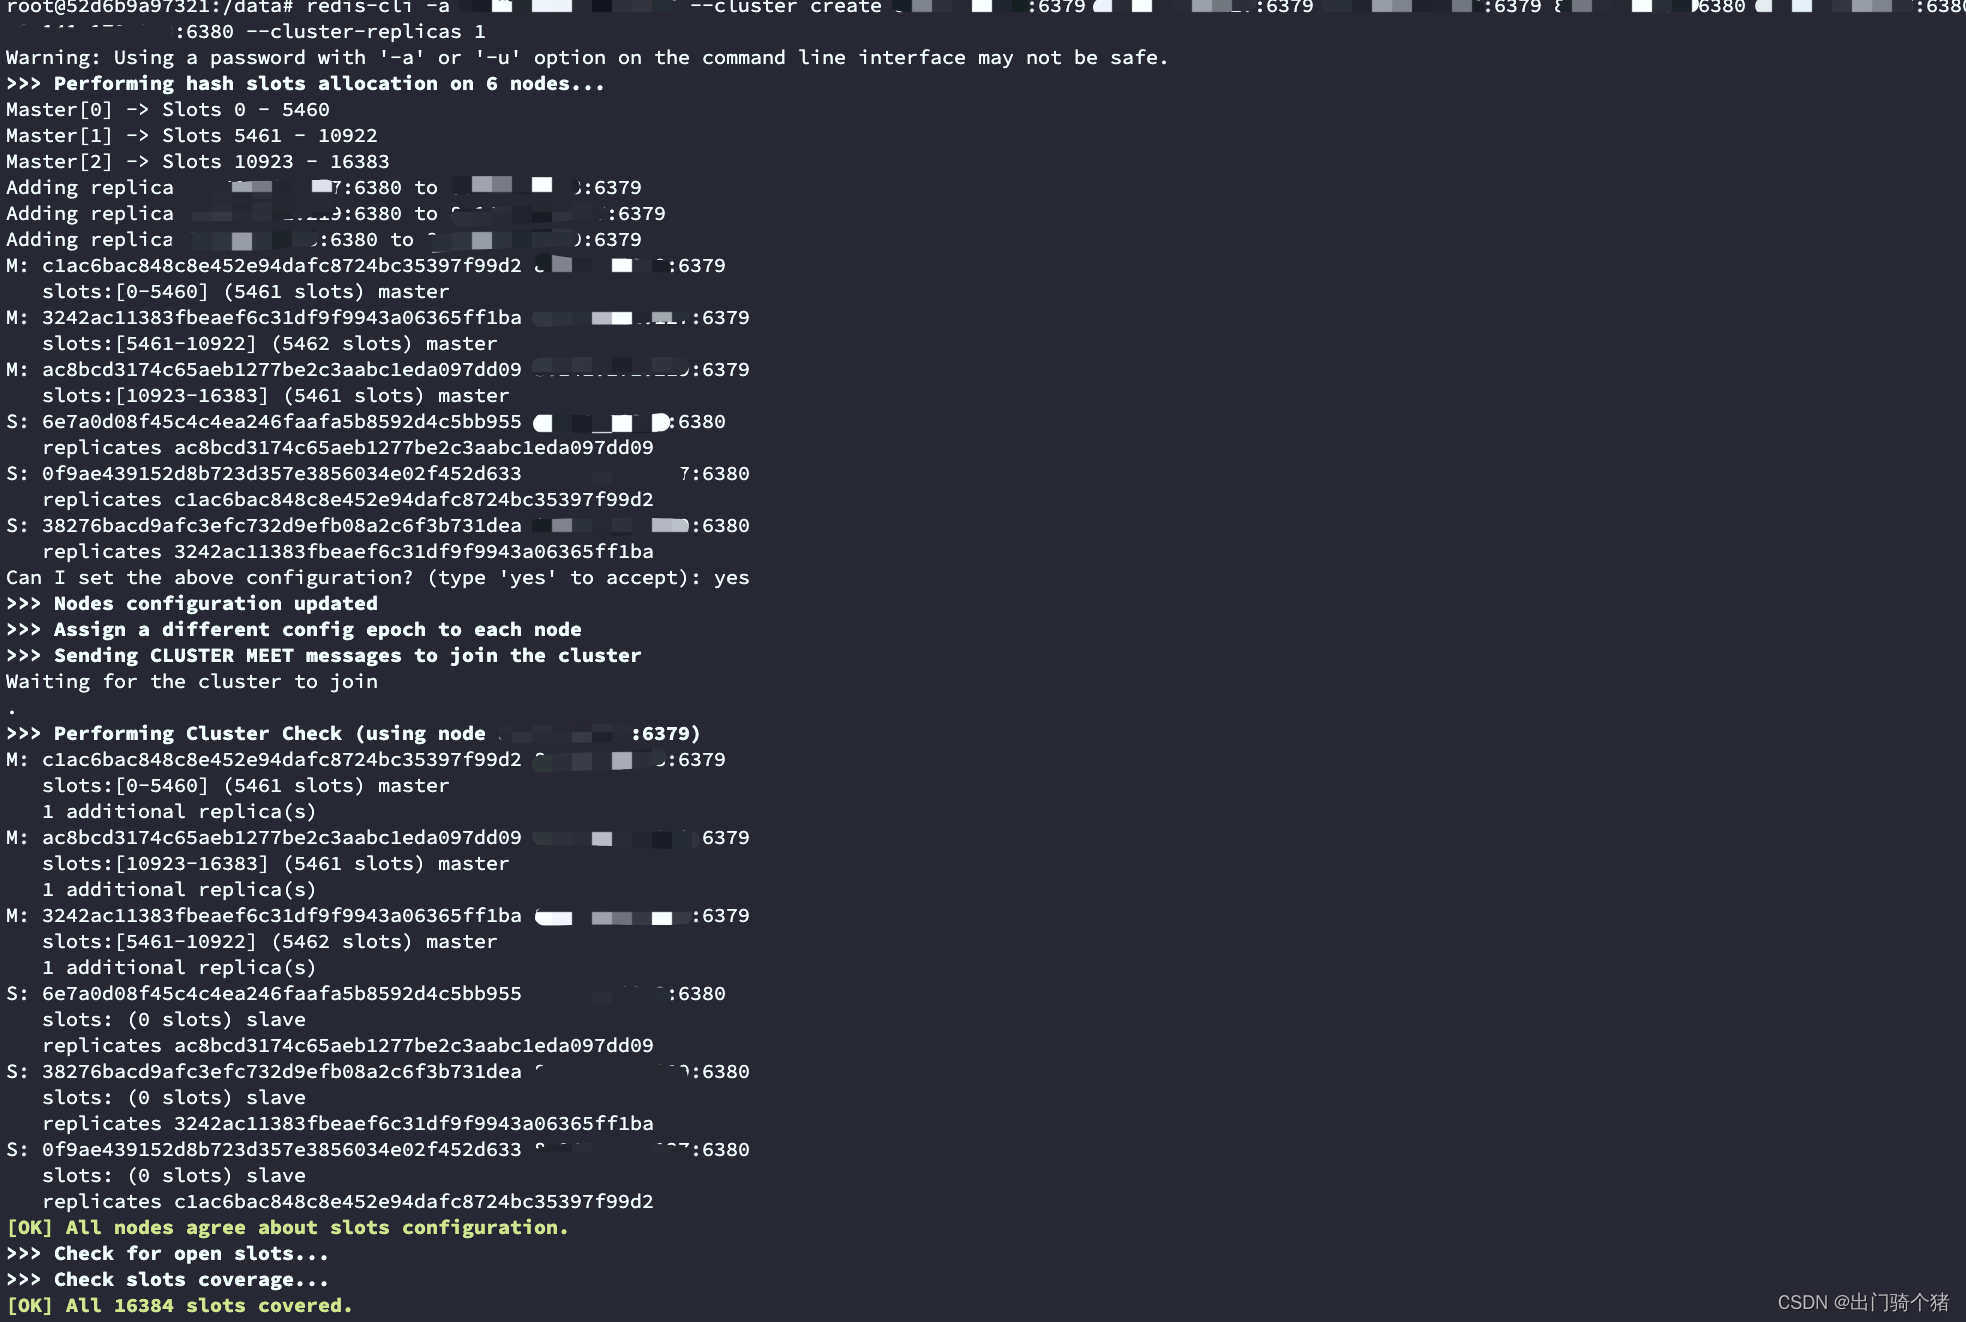Click the CSDN watermark text
This screenshot has height=1322, width=1966.
(1862, 1302)
